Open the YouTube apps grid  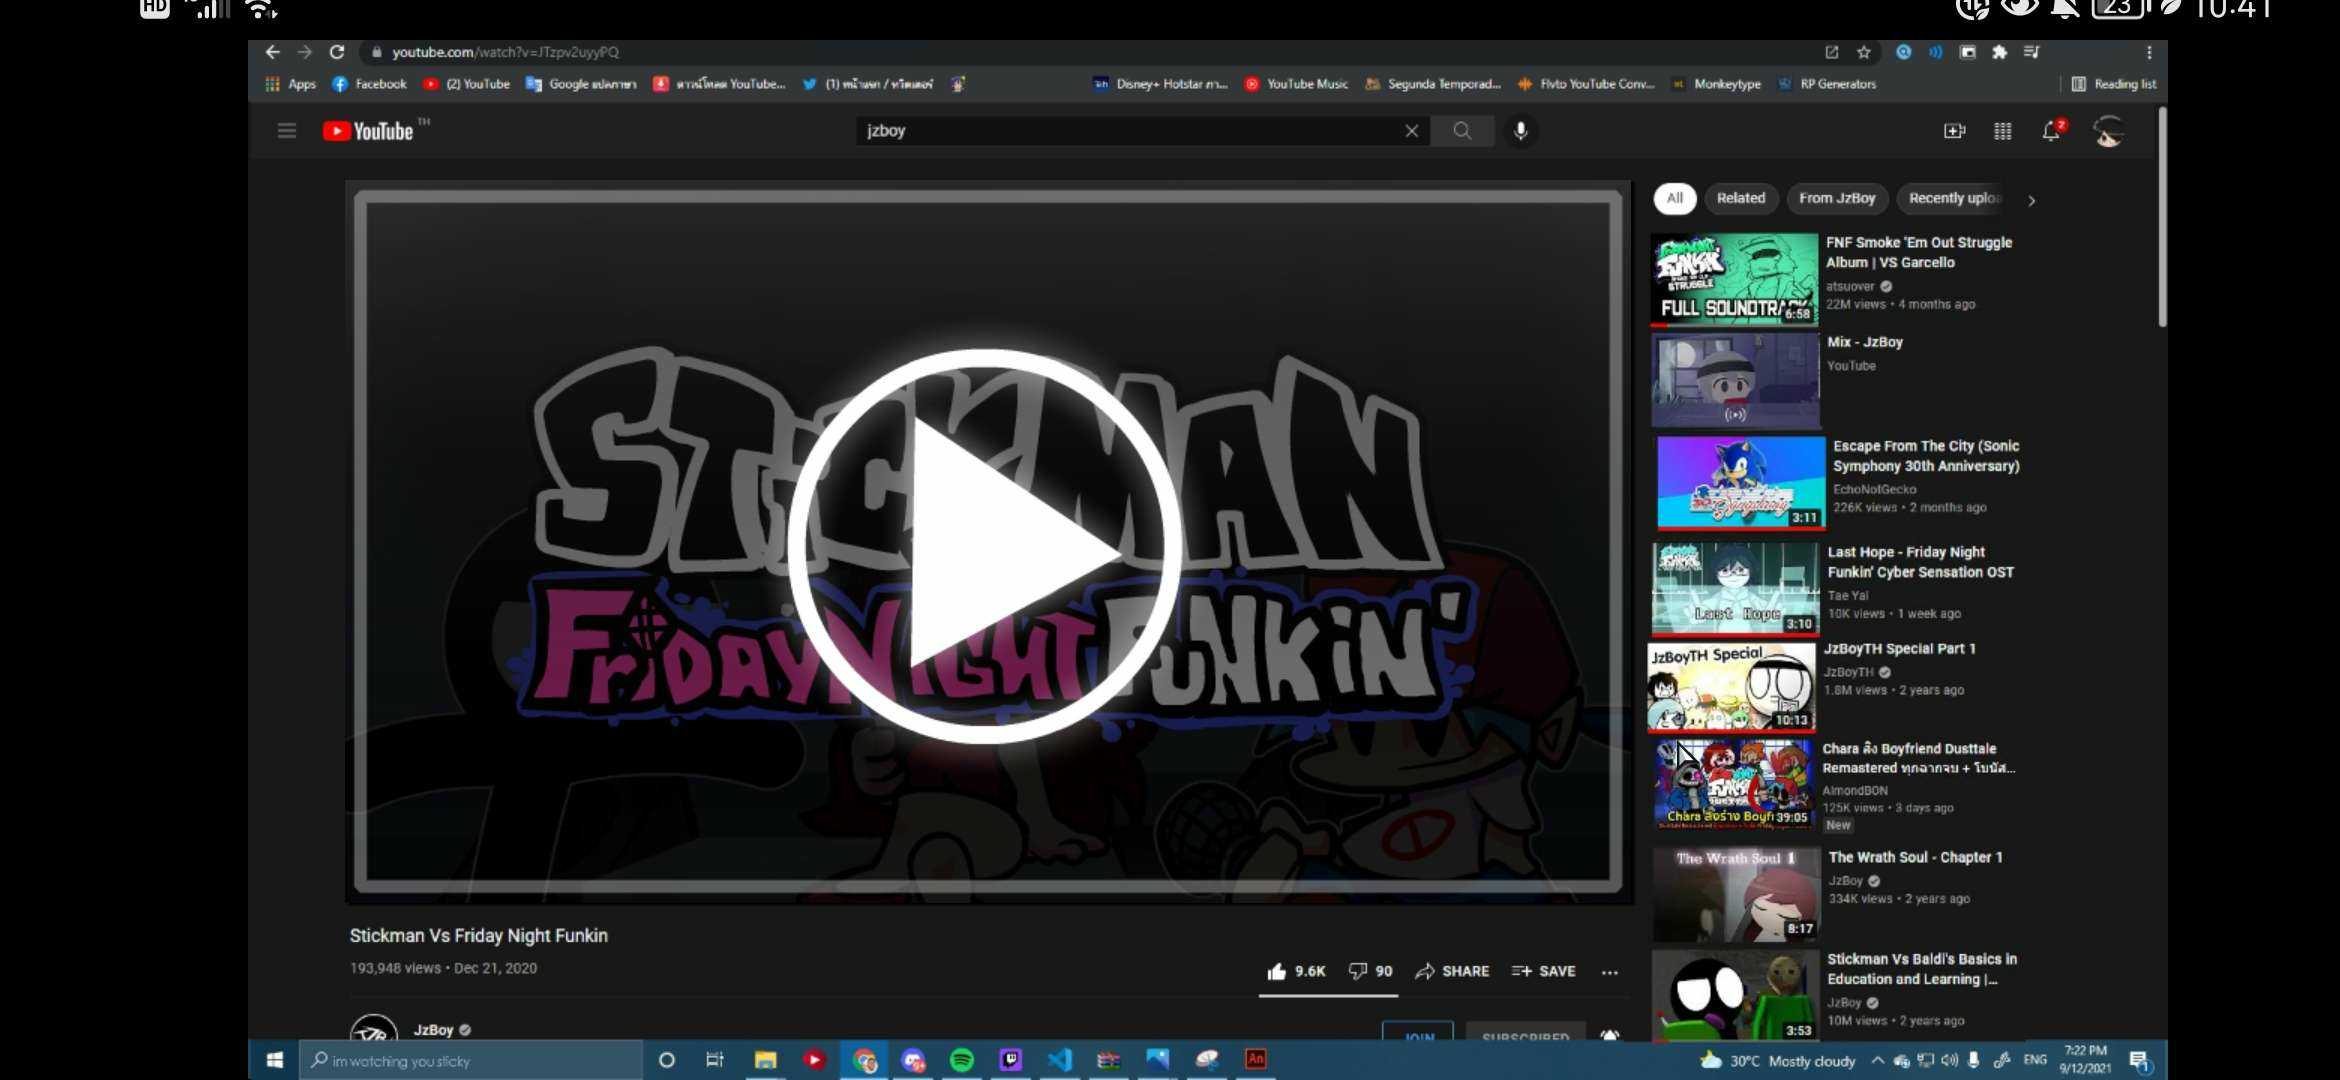(2002, 131)
